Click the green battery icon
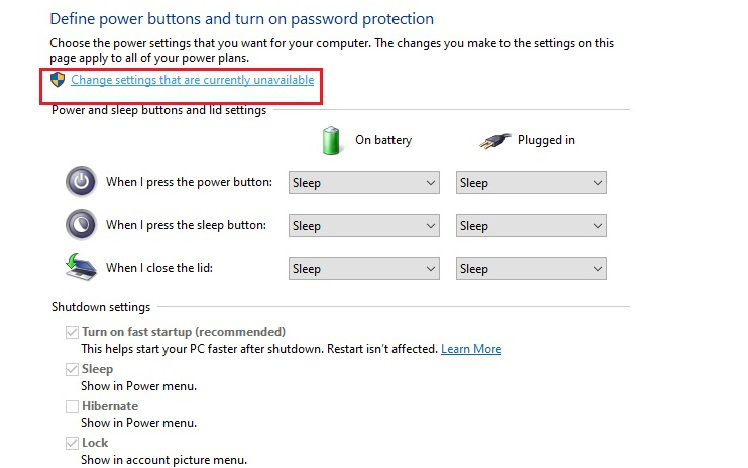This screenshot has width=748, height=468. coord(332,140)
